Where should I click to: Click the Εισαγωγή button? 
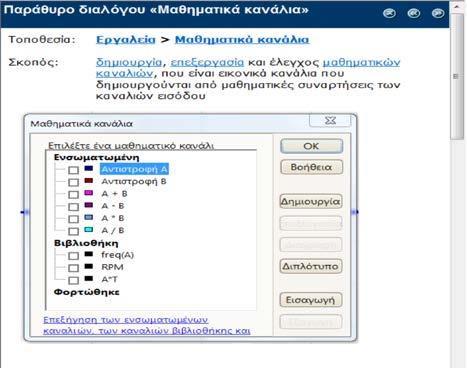[x=311, y=300]
